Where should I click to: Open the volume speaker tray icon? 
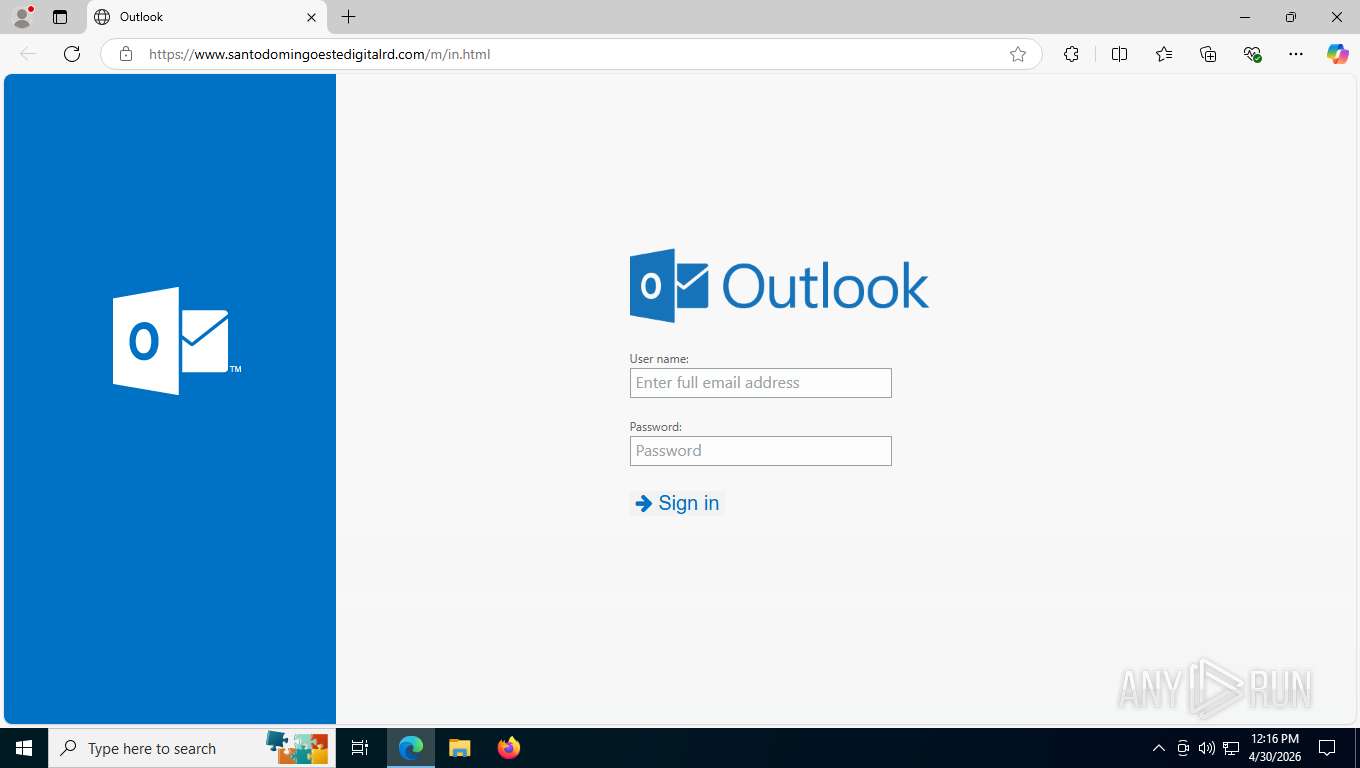pos(1207,748)
